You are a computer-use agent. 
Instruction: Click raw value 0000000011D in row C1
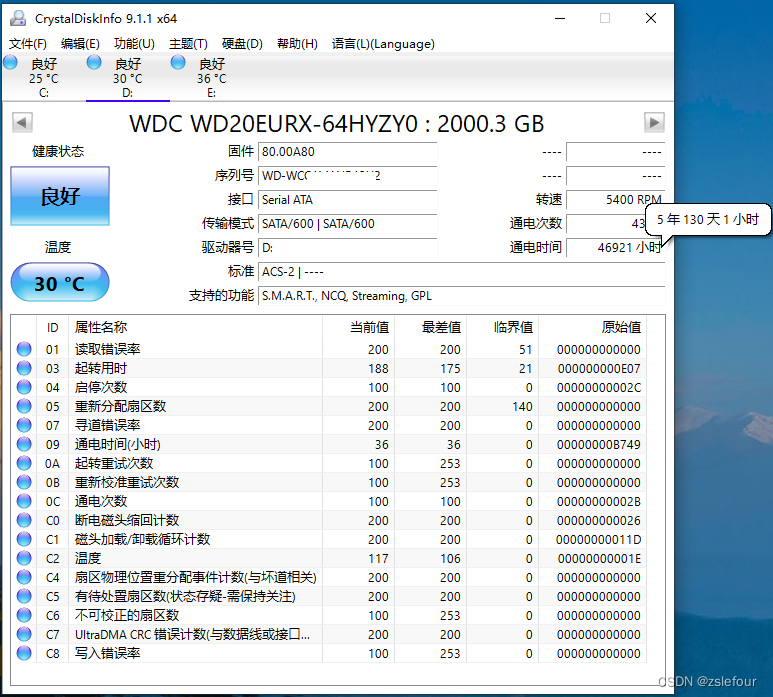point(598,540)
